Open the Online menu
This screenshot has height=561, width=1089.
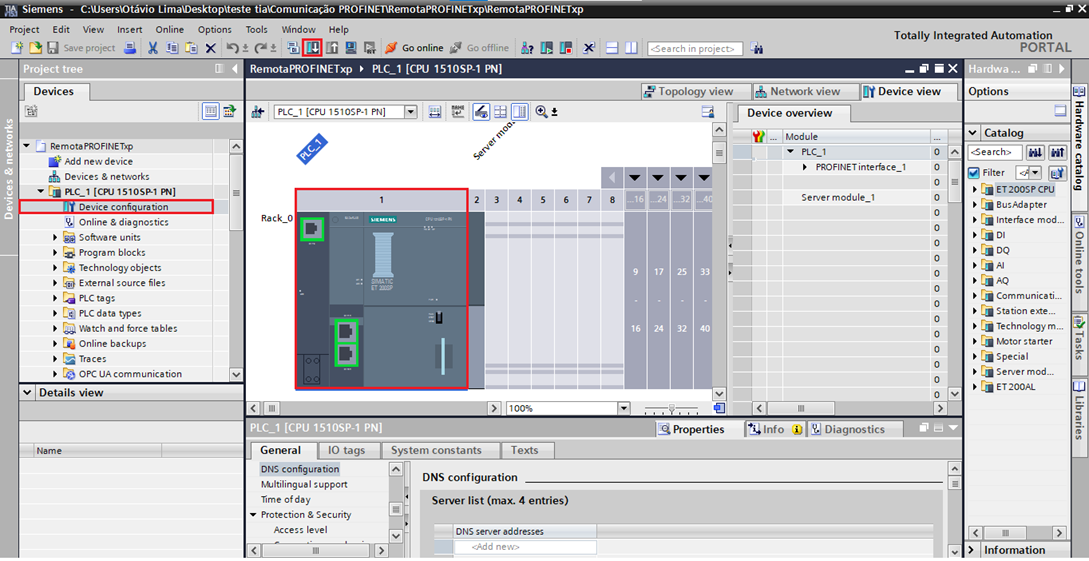point(170,30)
